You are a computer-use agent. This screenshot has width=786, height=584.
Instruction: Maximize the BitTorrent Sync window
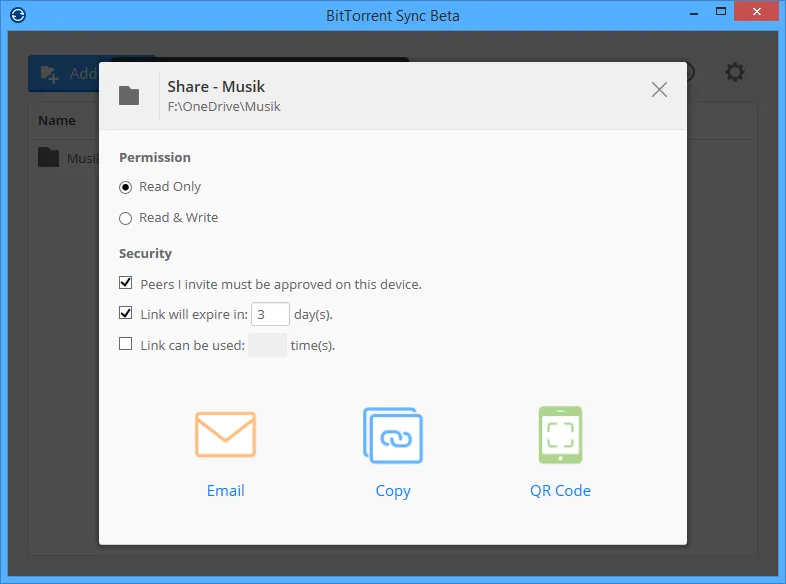point(720,12)
